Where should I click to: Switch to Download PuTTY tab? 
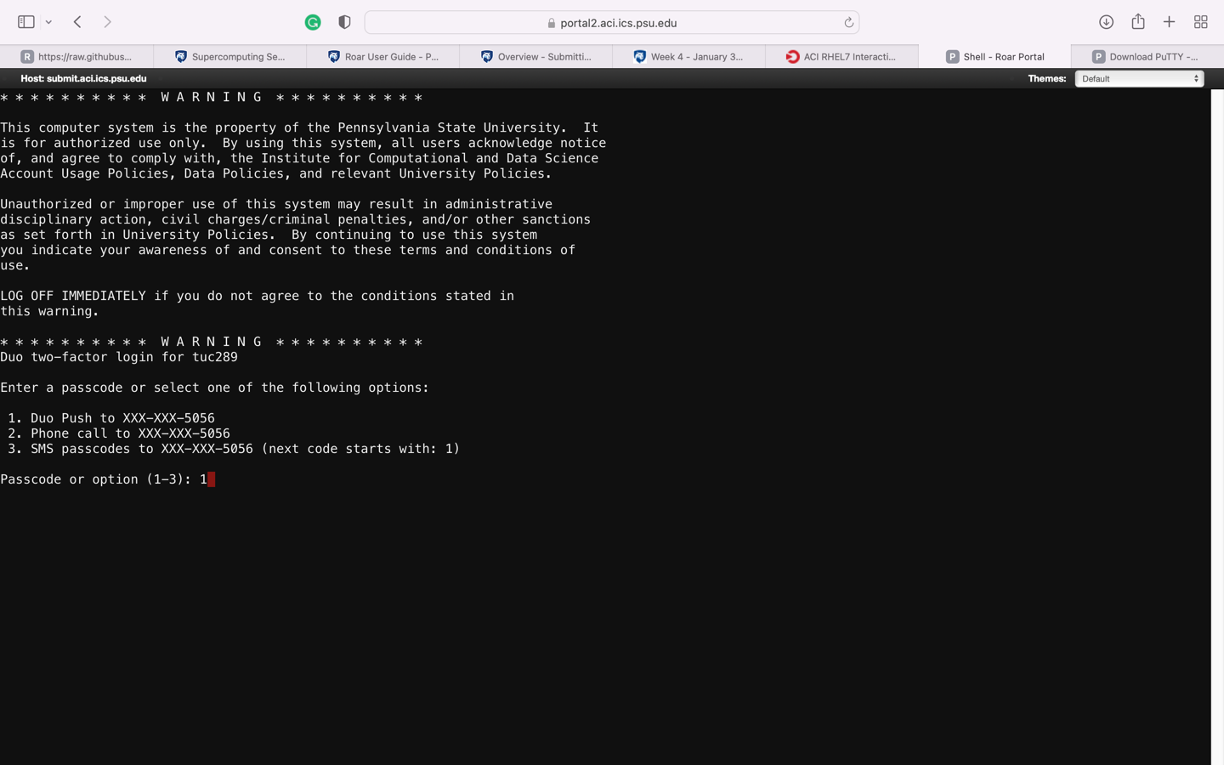(x=1147, y=57)
